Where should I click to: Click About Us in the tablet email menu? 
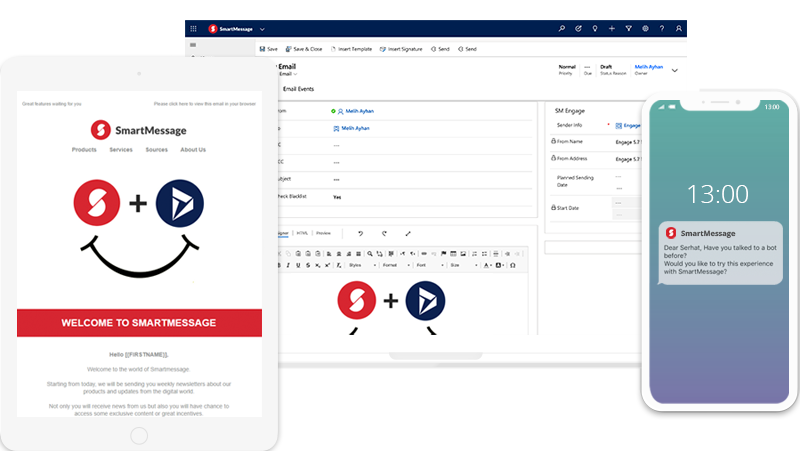coord(193,149)
